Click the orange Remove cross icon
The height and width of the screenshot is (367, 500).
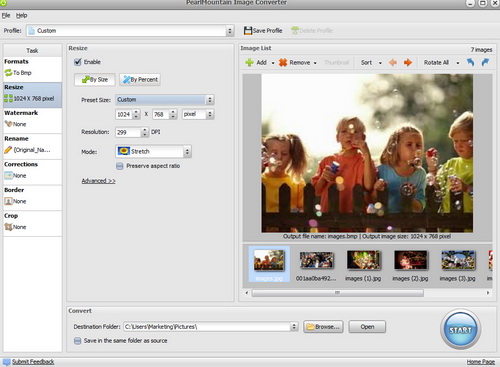(283, 62)
